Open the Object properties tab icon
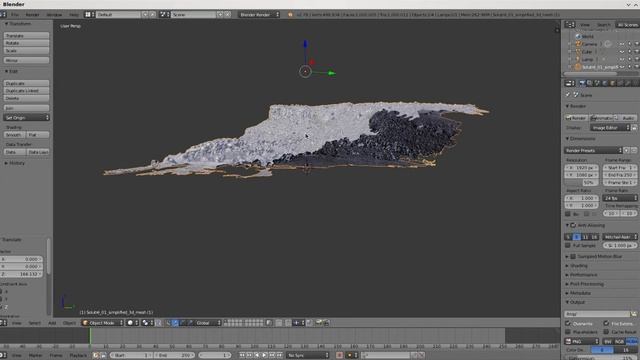The height and width of the screenshot is (360, 640). tap(613, 83)
